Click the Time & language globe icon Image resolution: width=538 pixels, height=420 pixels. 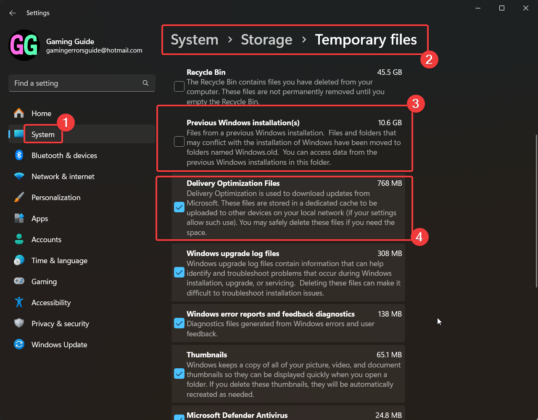click(19, 260)
